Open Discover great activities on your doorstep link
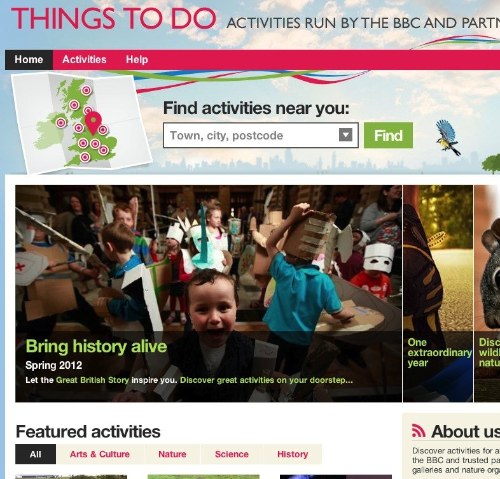 click(x=266, y=380)
